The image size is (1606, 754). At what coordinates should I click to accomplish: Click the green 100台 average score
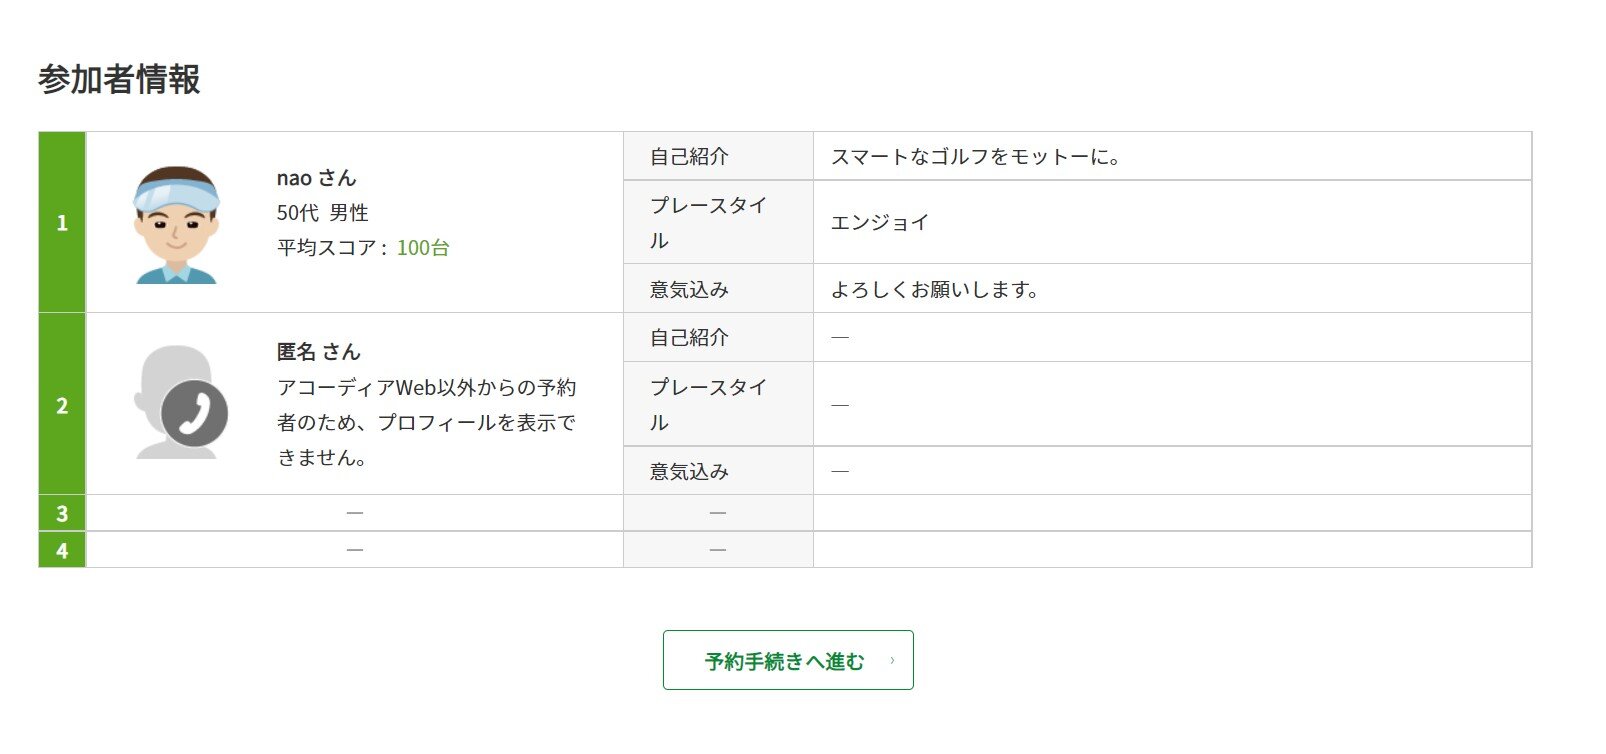(423, 247)
